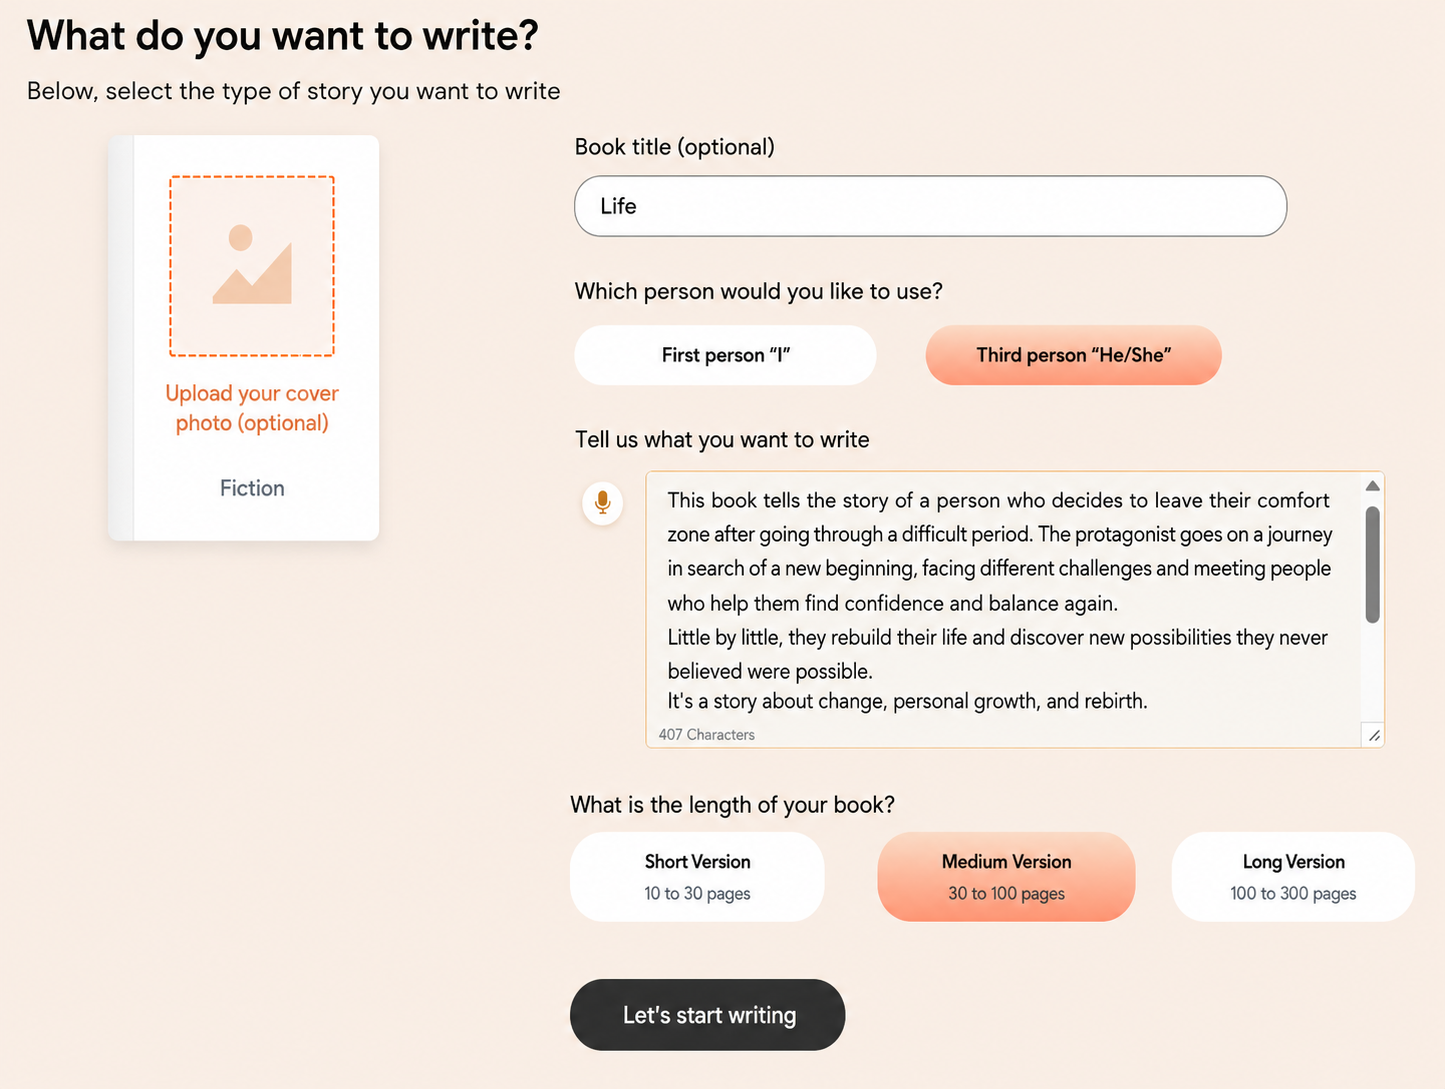Select First person "I" option
This screenshot has width=1445, height=1089.
pos(725,355)
